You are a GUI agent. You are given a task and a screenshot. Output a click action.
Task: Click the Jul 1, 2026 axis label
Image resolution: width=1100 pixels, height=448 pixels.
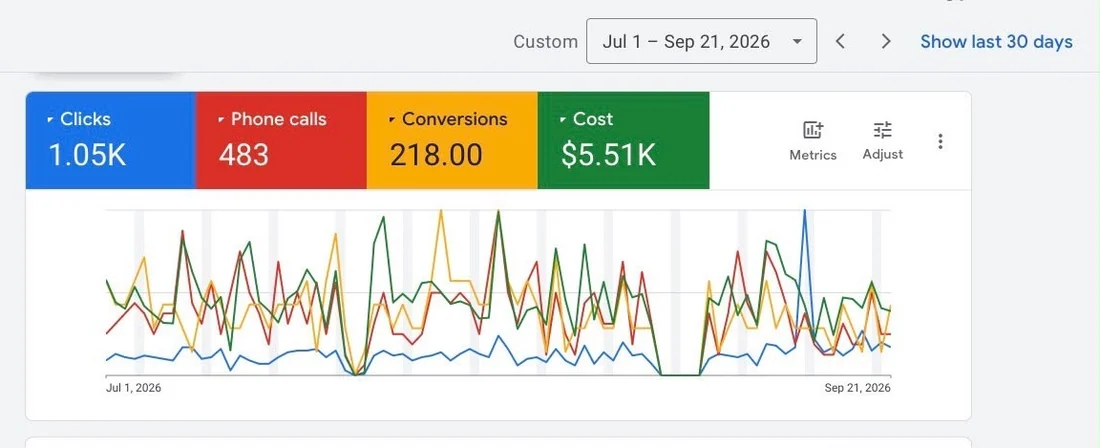tap(133, 388)
